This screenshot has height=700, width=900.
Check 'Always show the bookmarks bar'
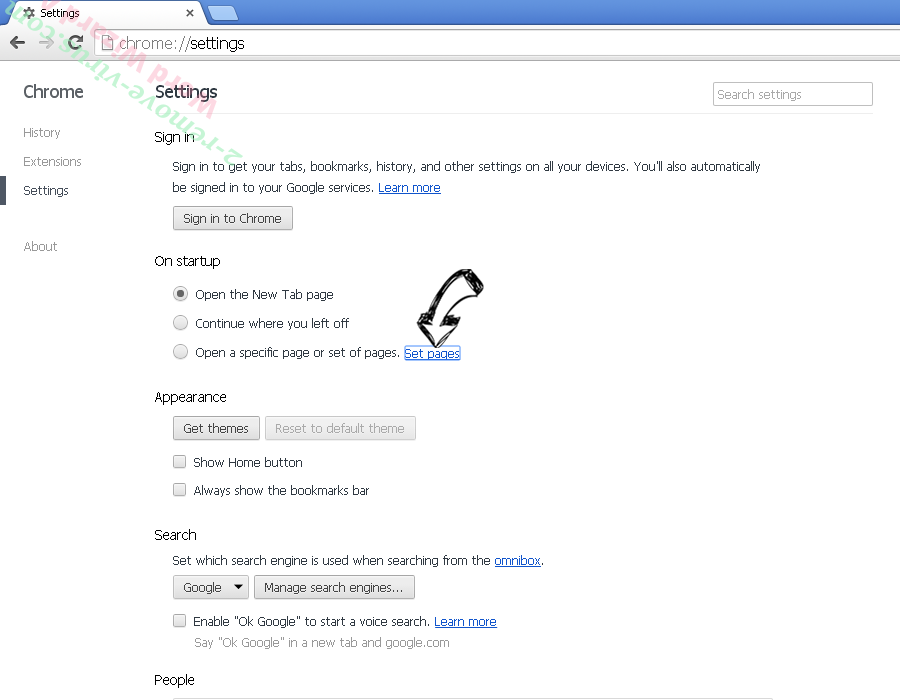(x=180, y=489)
